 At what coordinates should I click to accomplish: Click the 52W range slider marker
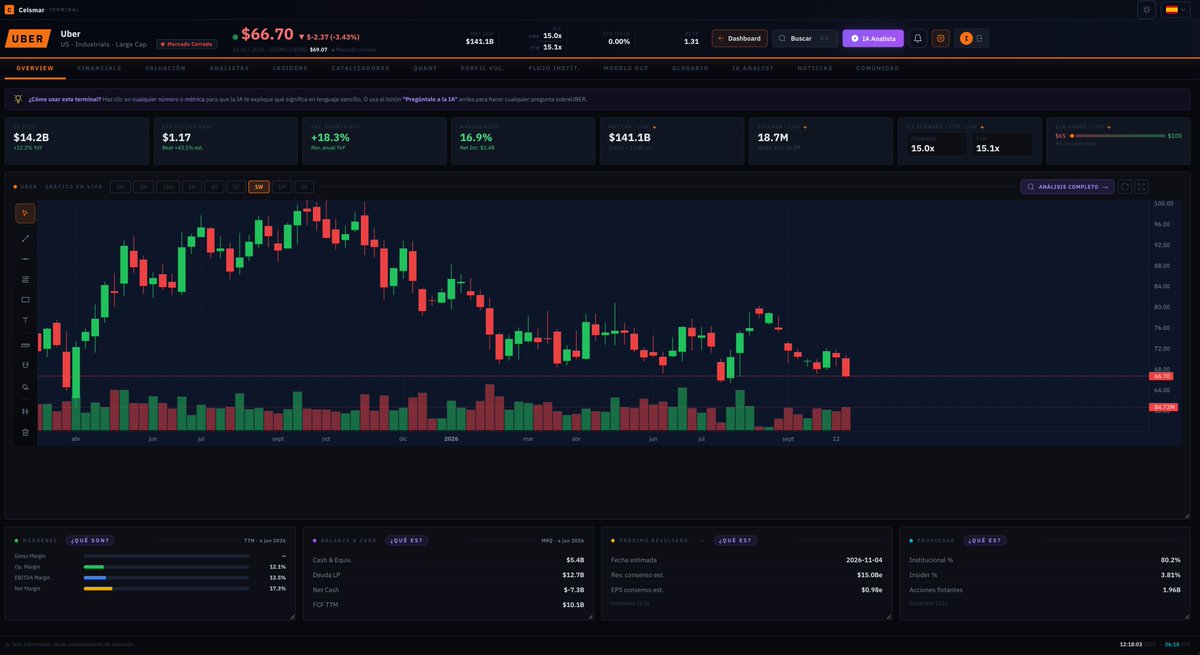1072,135
